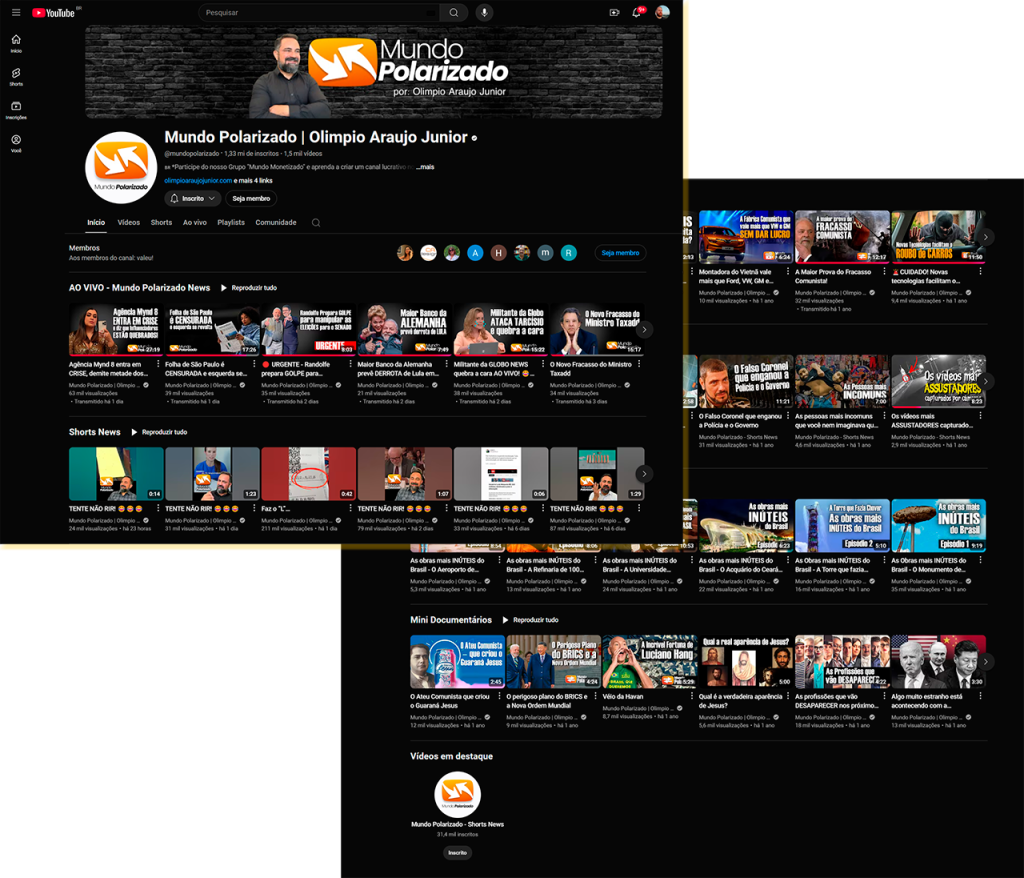Open URGENTE - Randolfe prepara GOLPE video title

pyautogui.click(x=299, y=369)
